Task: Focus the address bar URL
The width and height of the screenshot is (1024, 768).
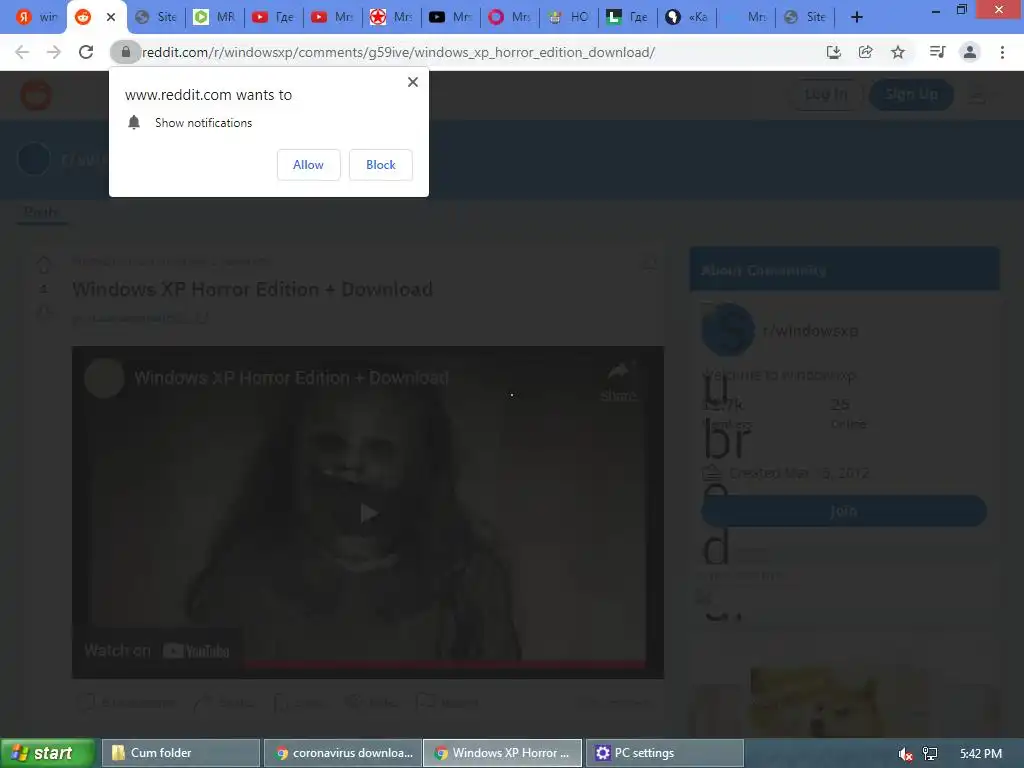Action: 398,52
